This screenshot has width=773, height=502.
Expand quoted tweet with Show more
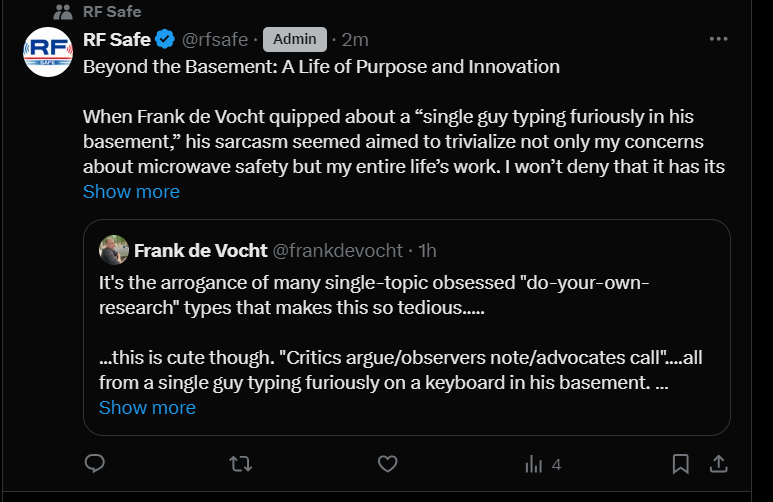coord(147,407)
